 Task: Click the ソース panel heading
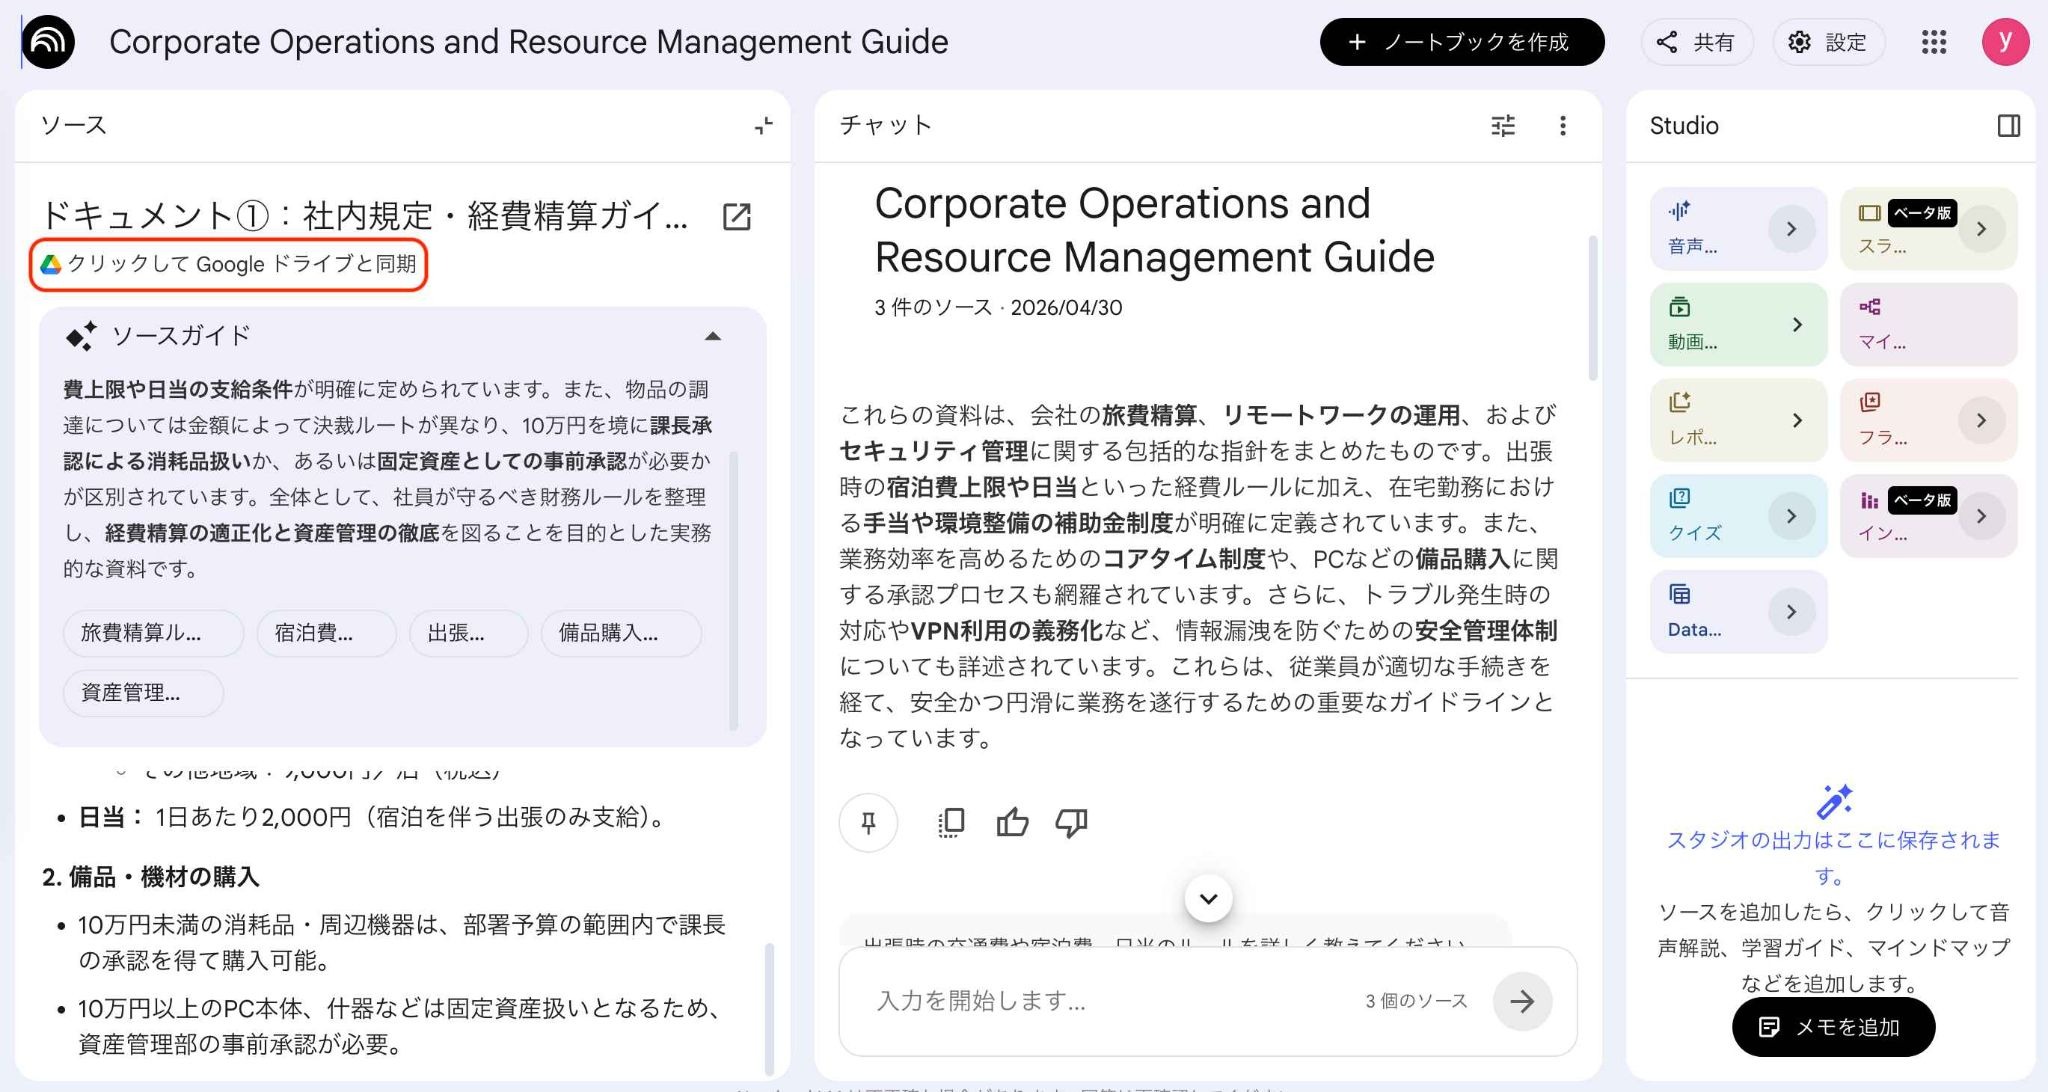pyautogui.click(x=73, y=125)
